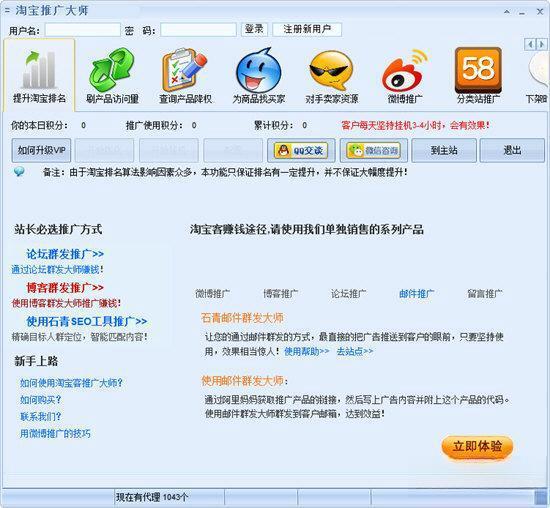
Task: Click the orange 立即体验 button
Action: click(x=477, y=447)
